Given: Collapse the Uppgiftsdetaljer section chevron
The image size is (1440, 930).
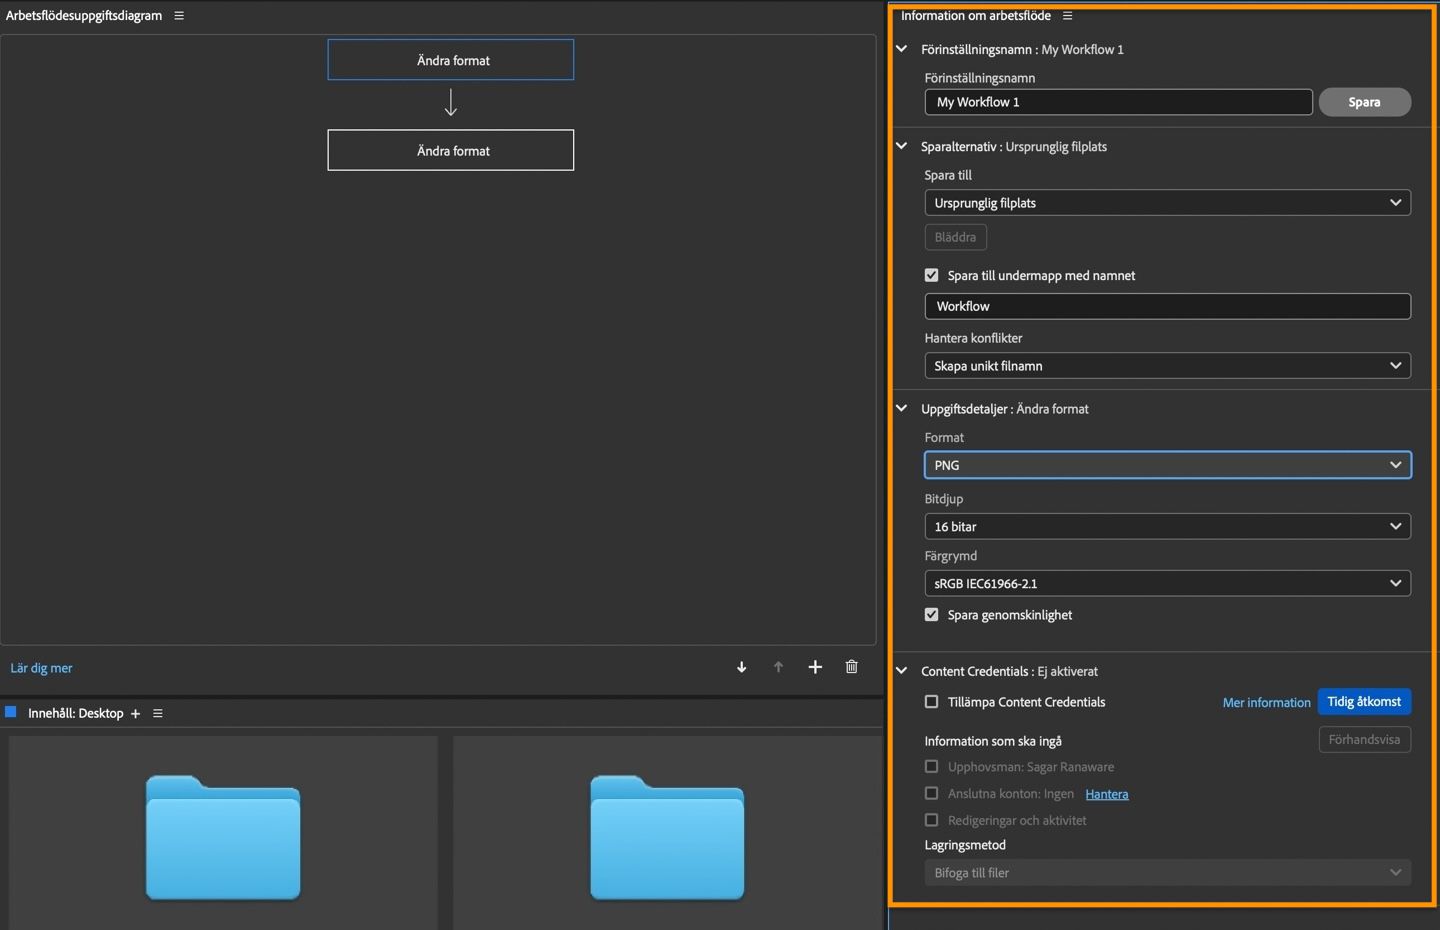Looking at the screenshot, I should click(x=901, y=409).
